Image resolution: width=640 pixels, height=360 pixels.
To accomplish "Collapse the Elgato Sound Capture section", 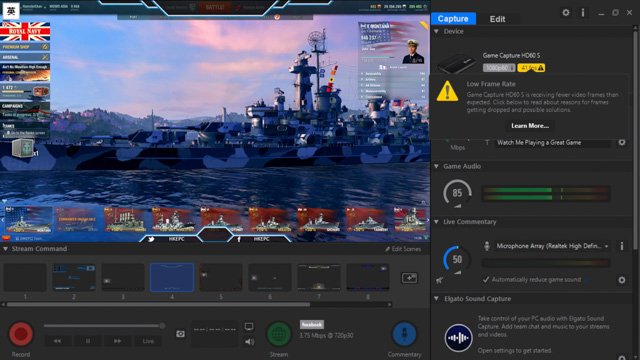I will click(436, 299).
